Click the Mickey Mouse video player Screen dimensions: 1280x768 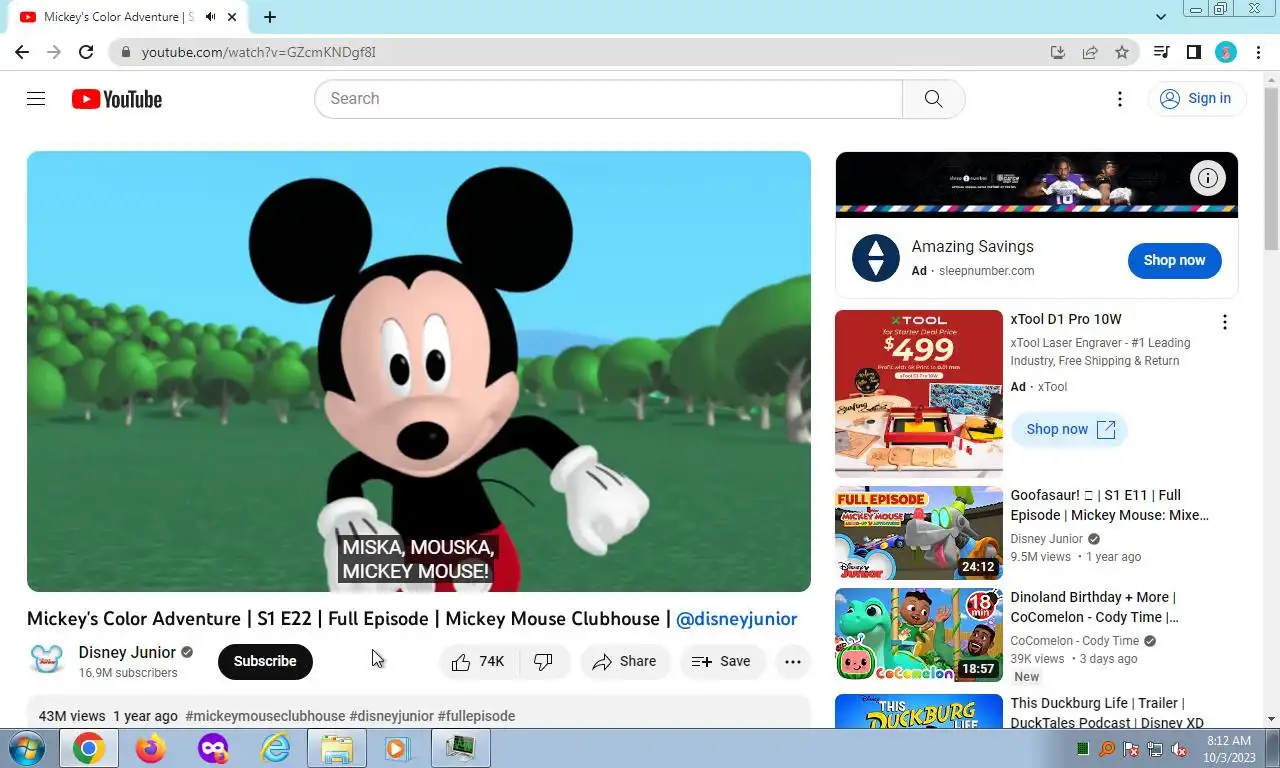click(x=419, y=372)
